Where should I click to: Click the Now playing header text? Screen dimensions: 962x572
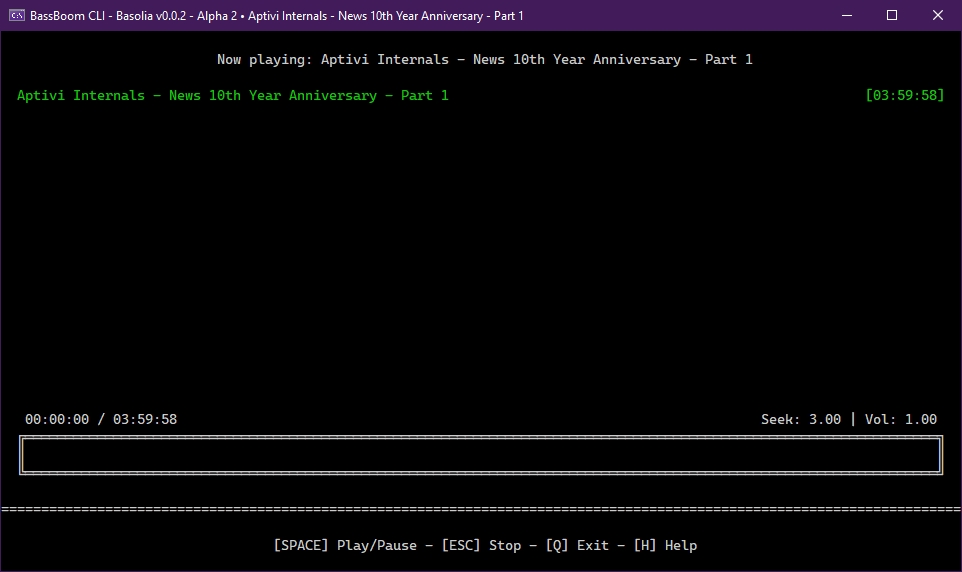[x=484, y=59]
